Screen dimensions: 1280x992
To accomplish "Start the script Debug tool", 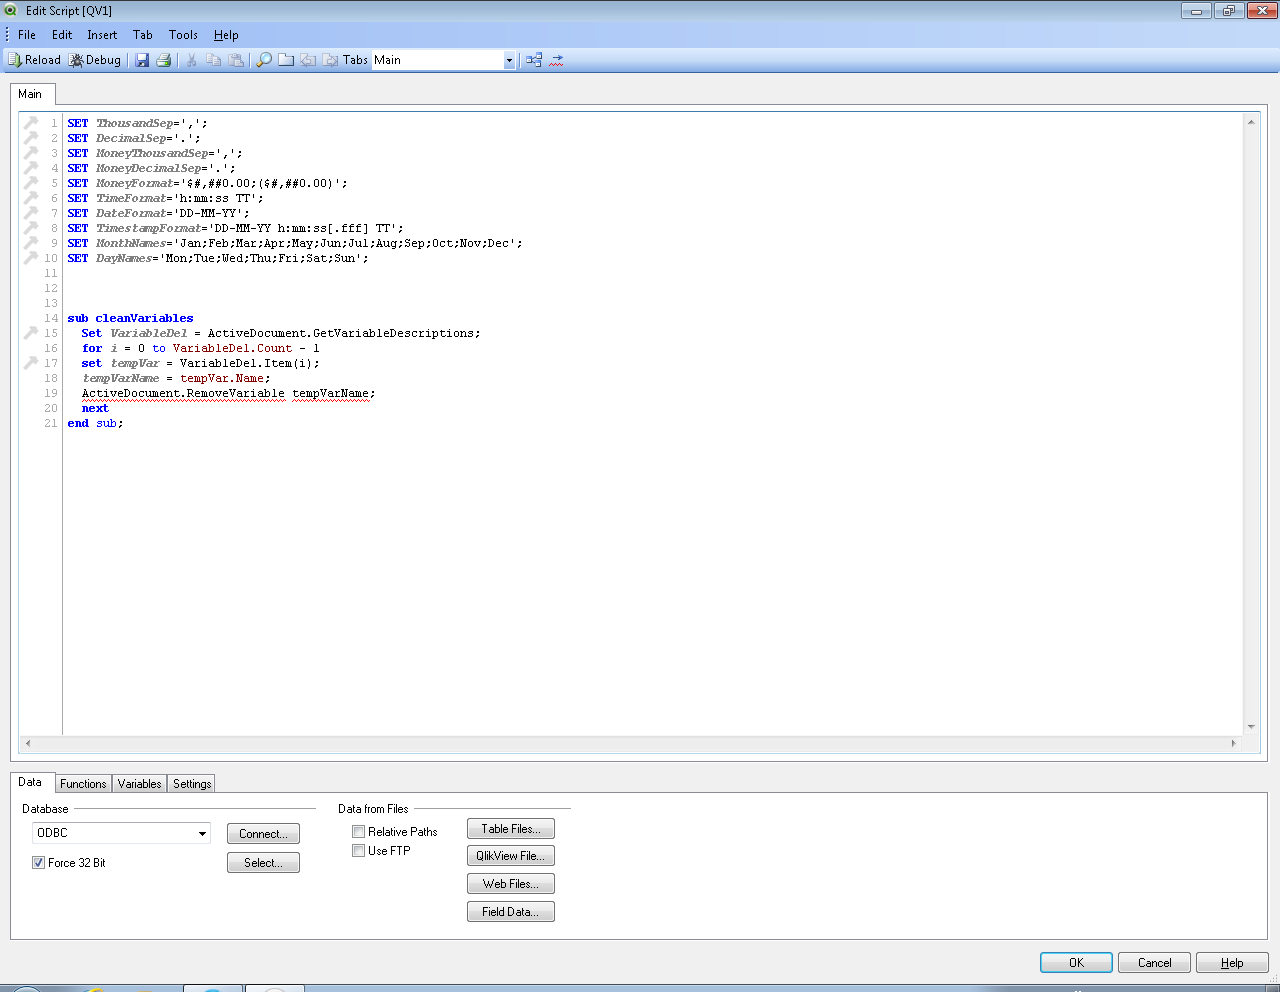I will tap(95, 60).
